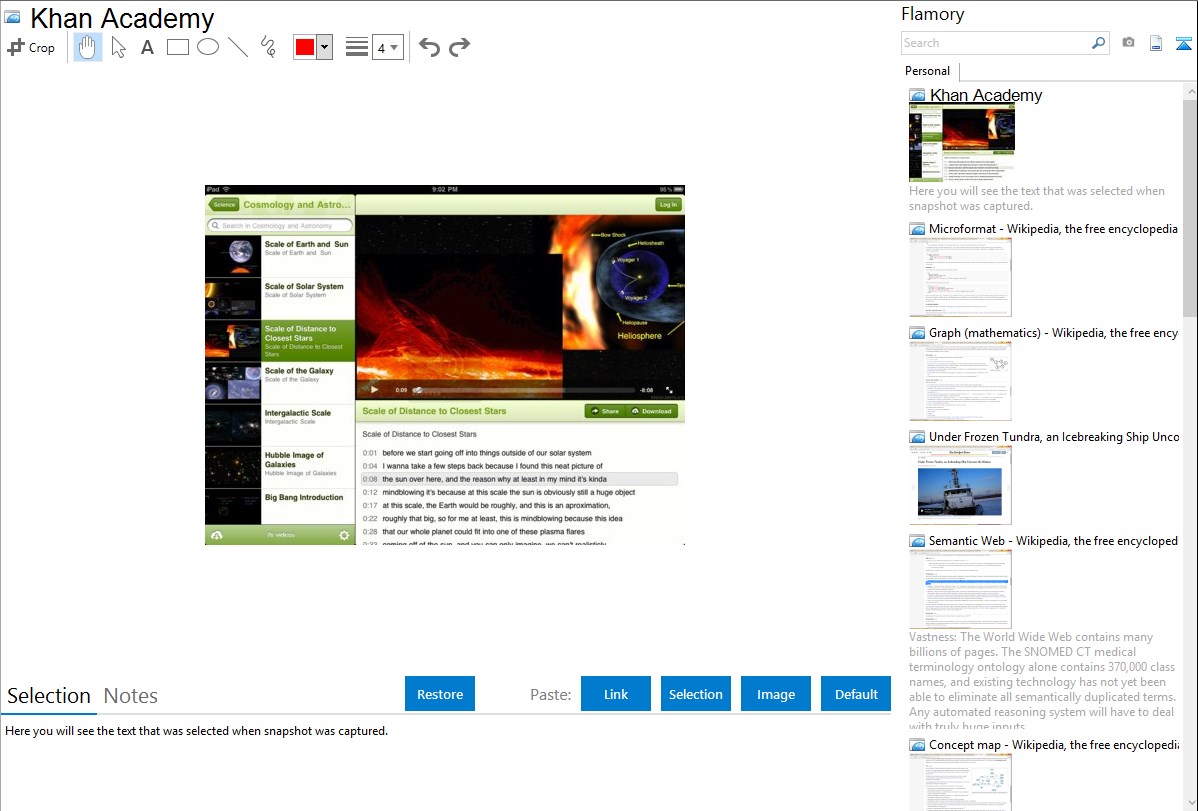The image size is (1198, 811).
Task: Click the blue collapse panel icon
Action: pos(1183,43)
